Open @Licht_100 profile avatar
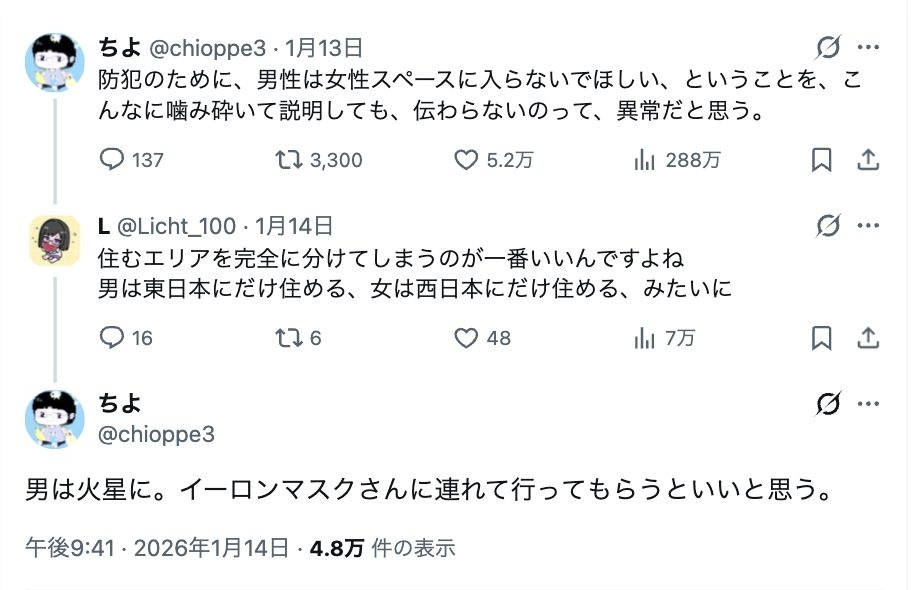The image size is (918, 590). 54,240
